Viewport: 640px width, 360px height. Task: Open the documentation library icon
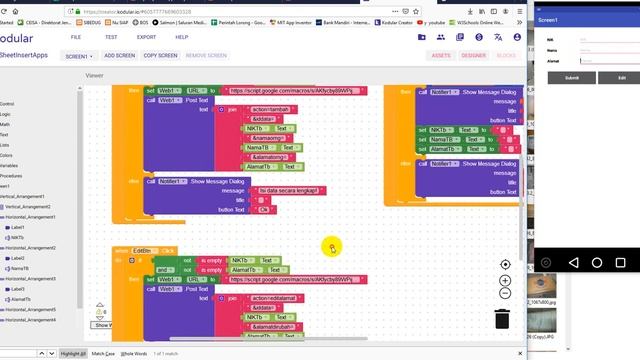tap(460, 37)
